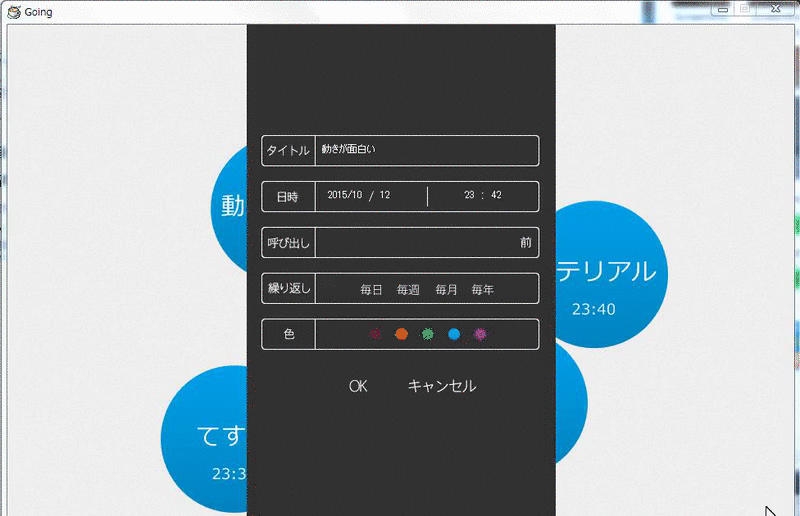This screenshot has width=800, height=516.
Task: Pick the blue color swatch
Action: coord(454,334)
